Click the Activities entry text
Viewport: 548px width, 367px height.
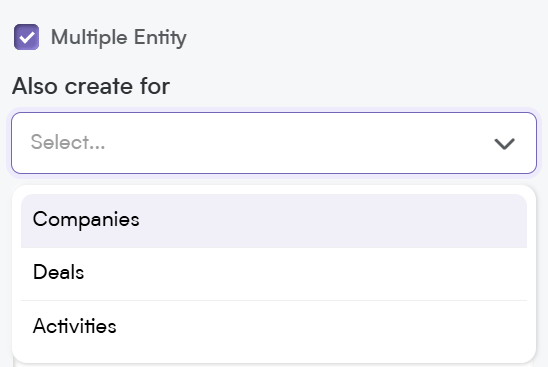point(74,326)
